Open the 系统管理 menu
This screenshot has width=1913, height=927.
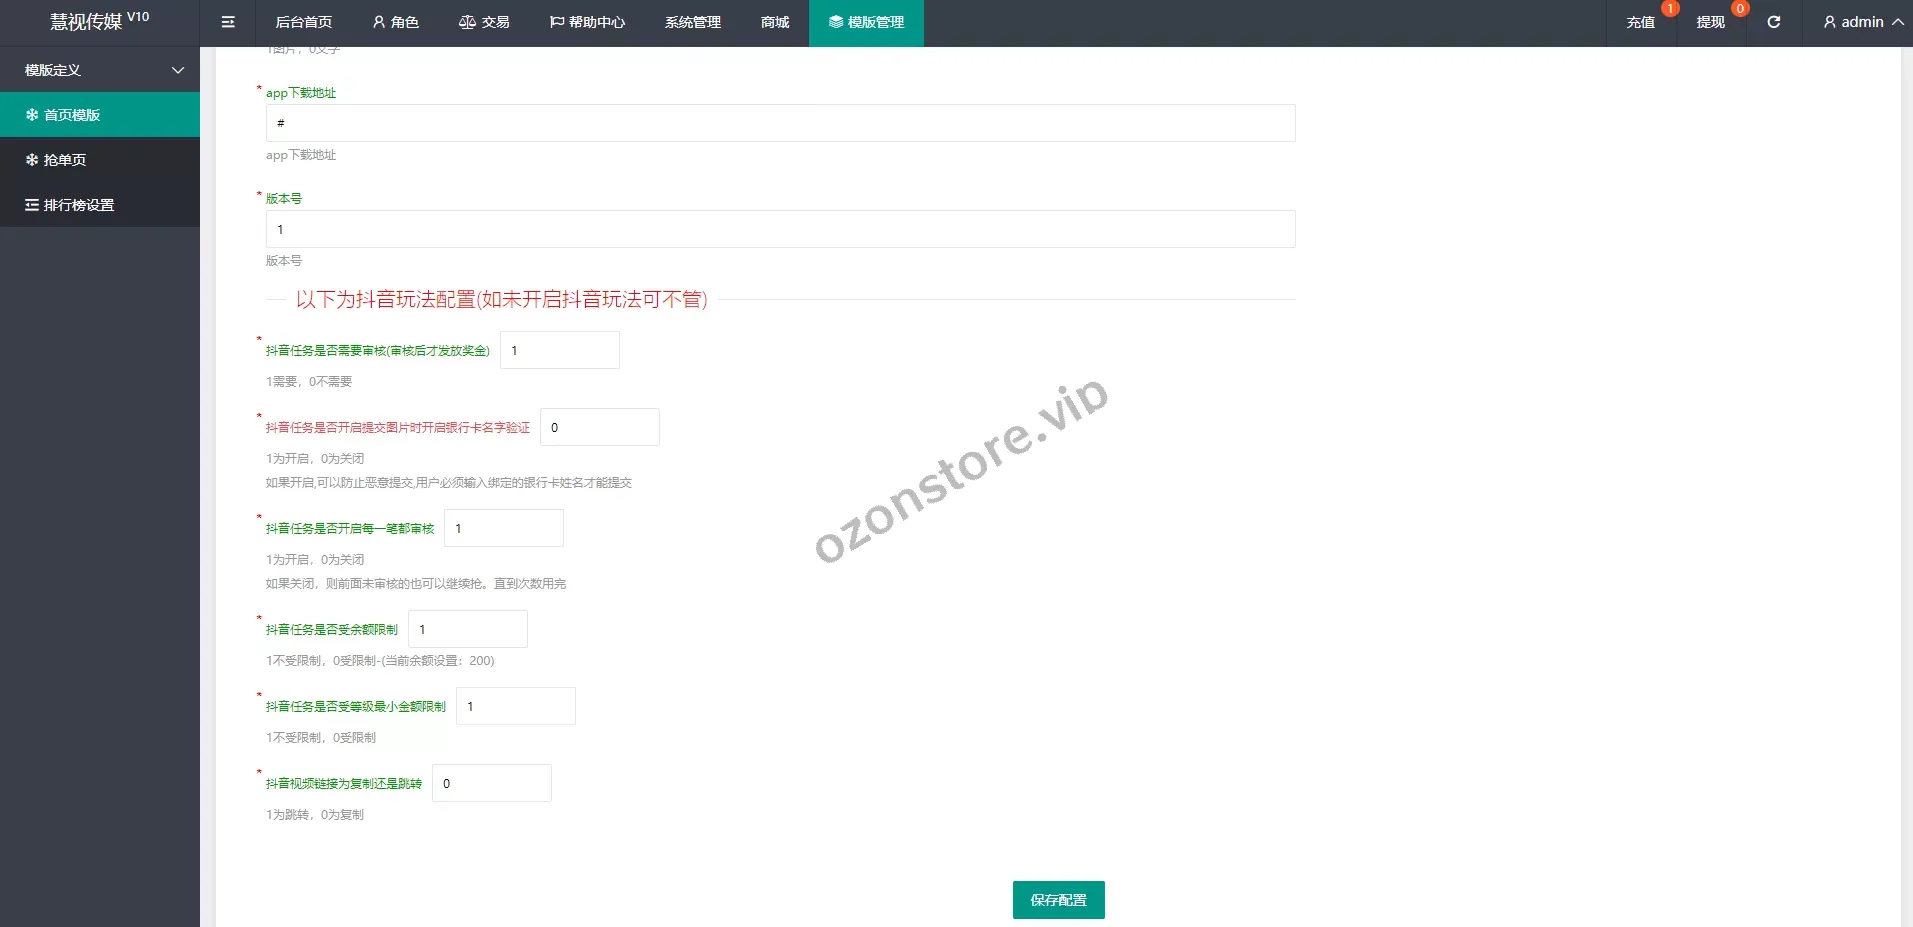[x=692, y=22]
